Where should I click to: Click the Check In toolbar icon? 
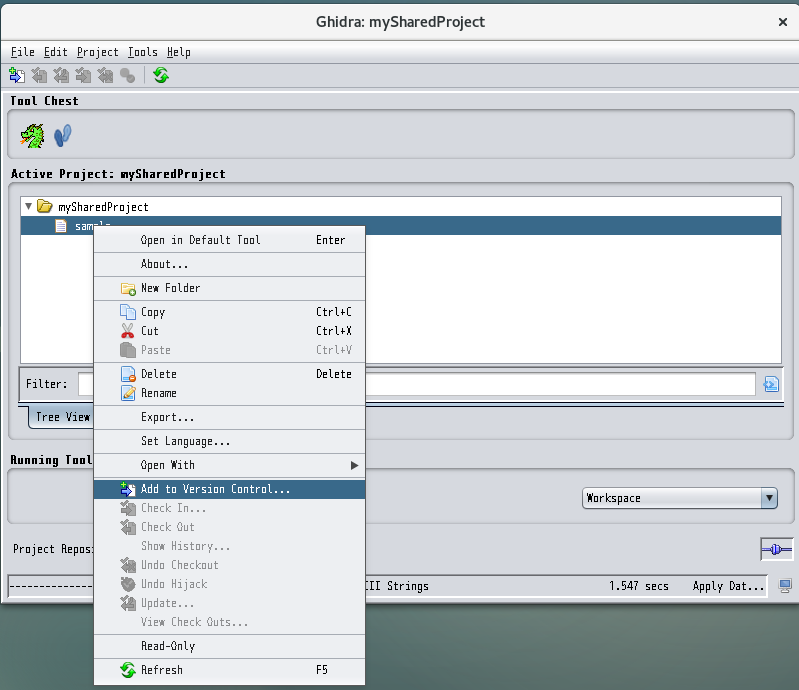pyautogui.click(x=83, y=75)
